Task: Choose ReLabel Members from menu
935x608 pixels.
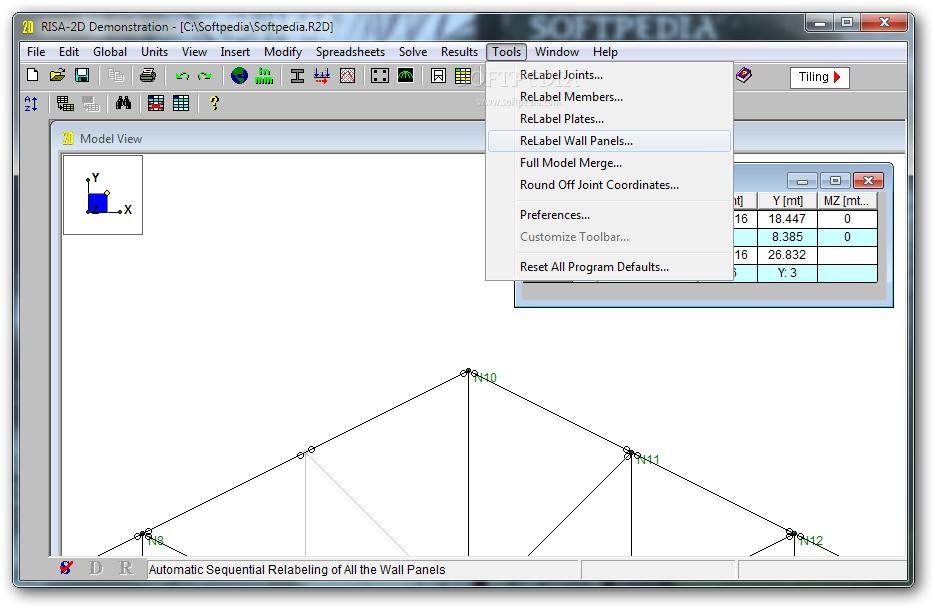Action: [609, 97]
